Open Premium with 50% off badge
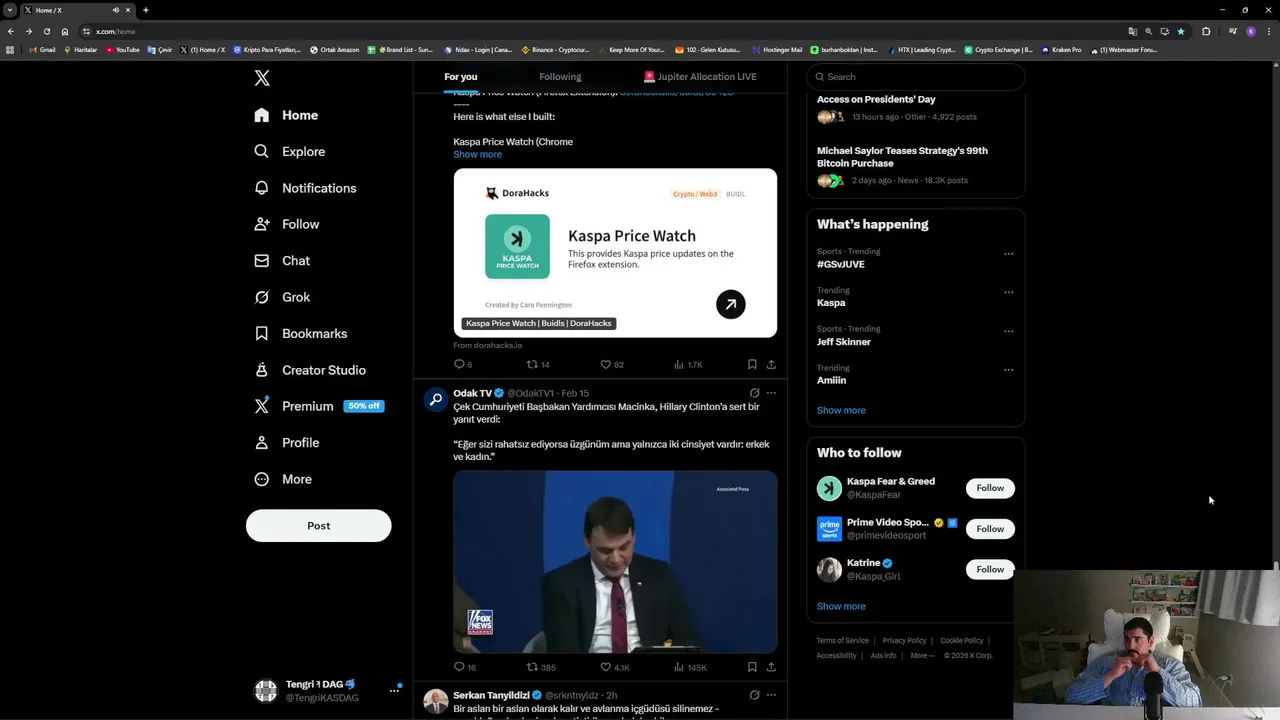1280x720 pixels. (318, 406)
